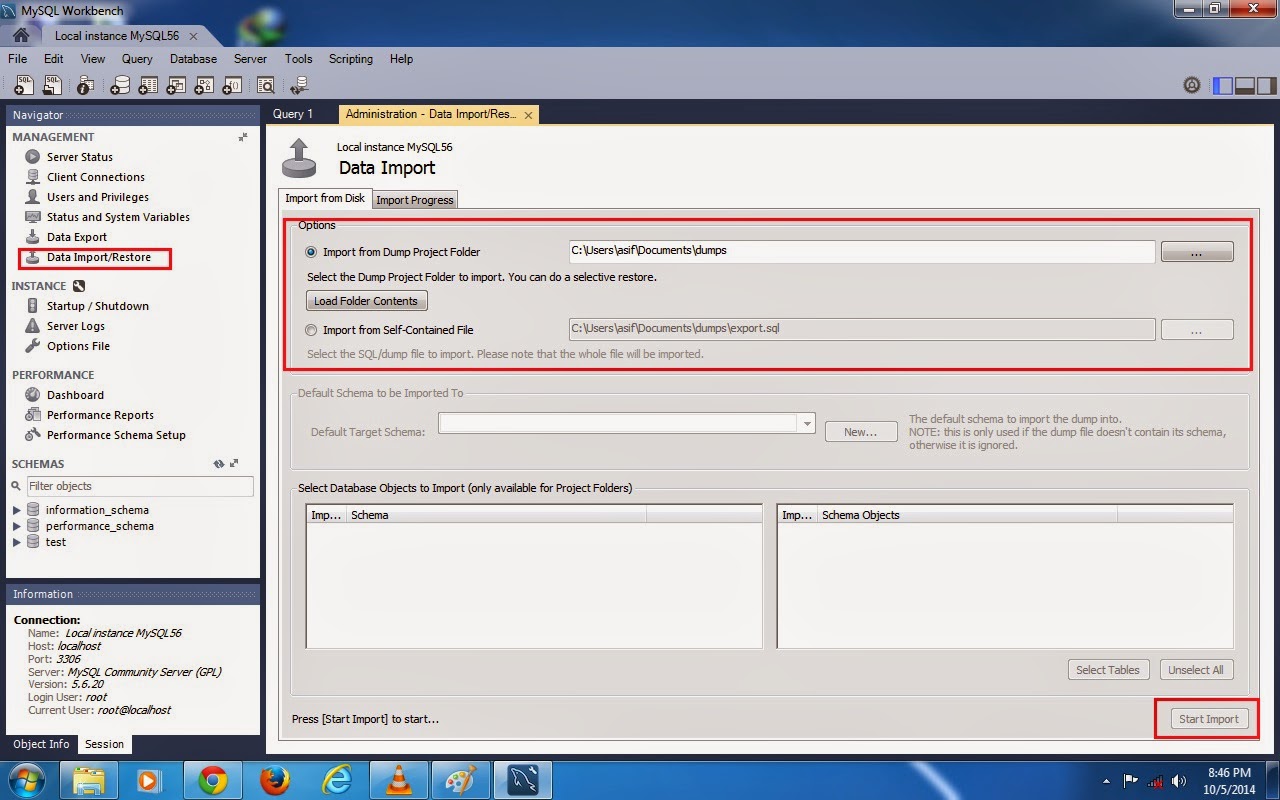Open the Scripting menu
Image resolution: width=1280 pixels, height=800 pixels.
point(351,59)
